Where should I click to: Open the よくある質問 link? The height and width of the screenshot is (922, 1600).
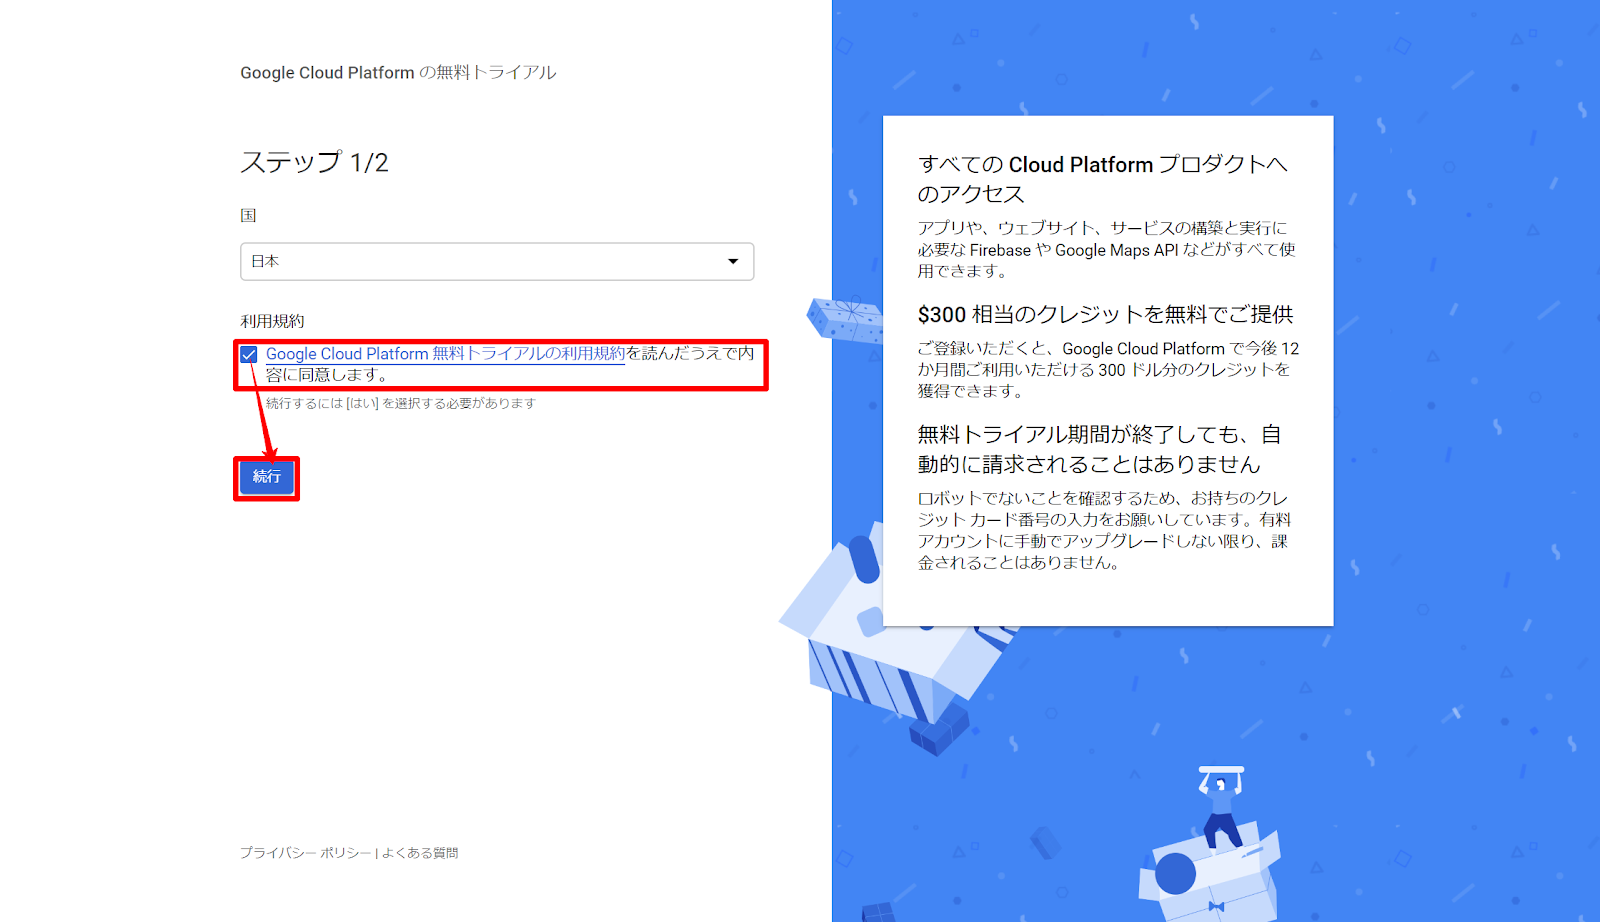[420, 853]
